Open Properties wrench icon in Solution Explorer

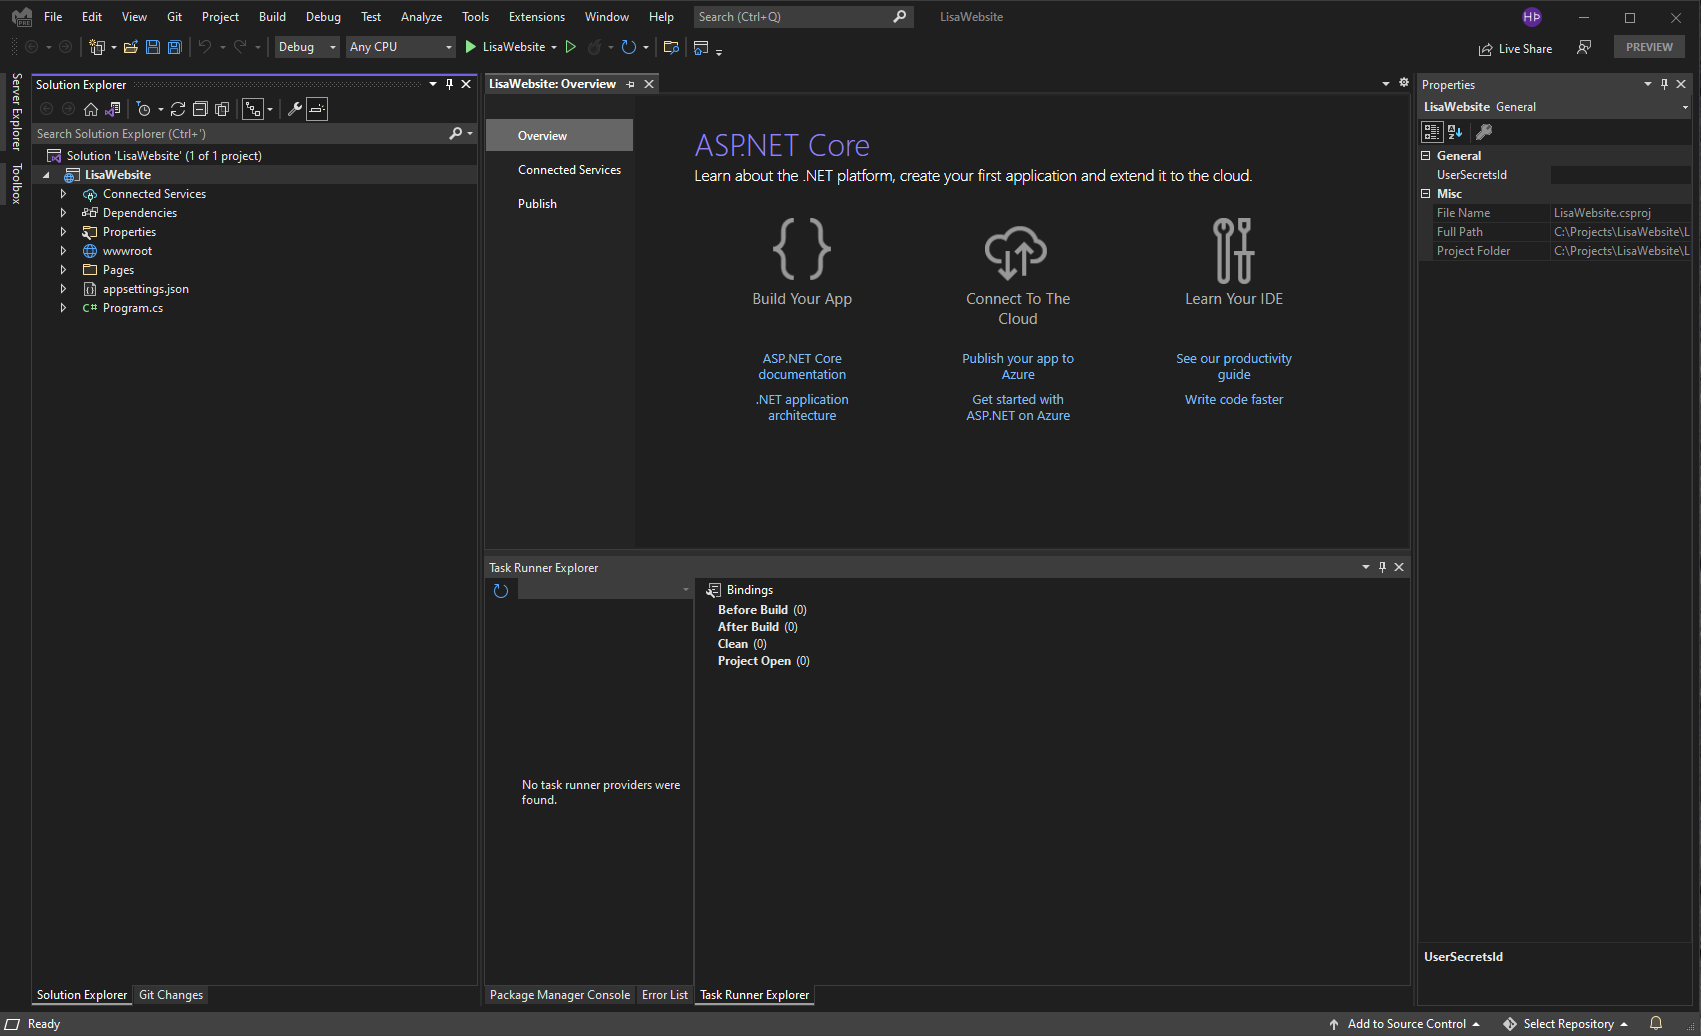tap(295, 109)
